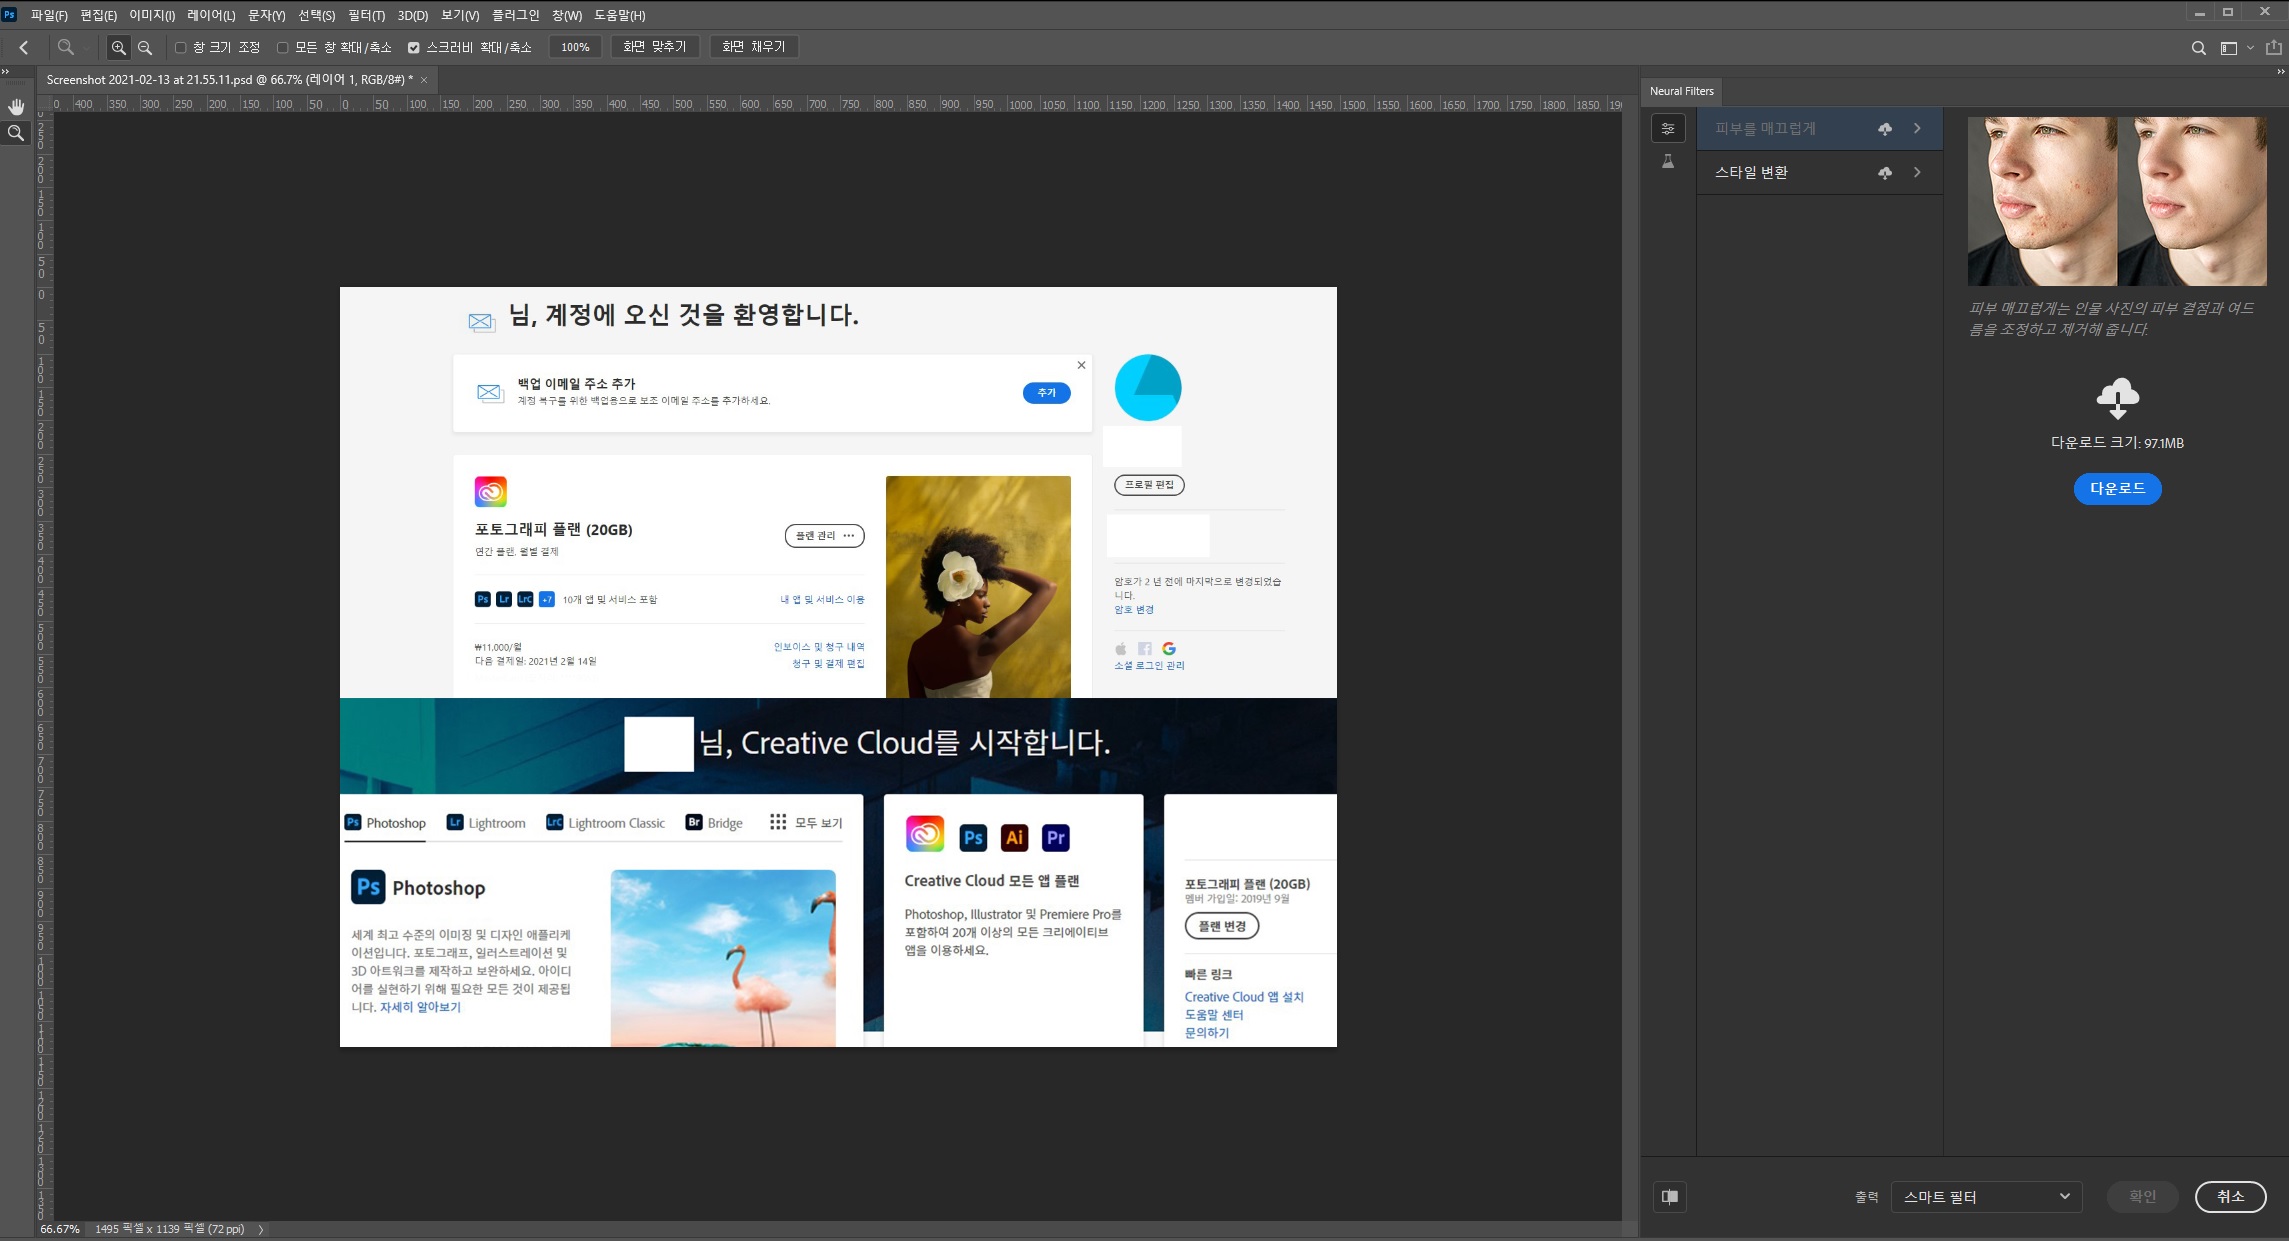Click the 확인 button
The width and height of the screenshot is (2289, 1241).
click(2142, 1197)
